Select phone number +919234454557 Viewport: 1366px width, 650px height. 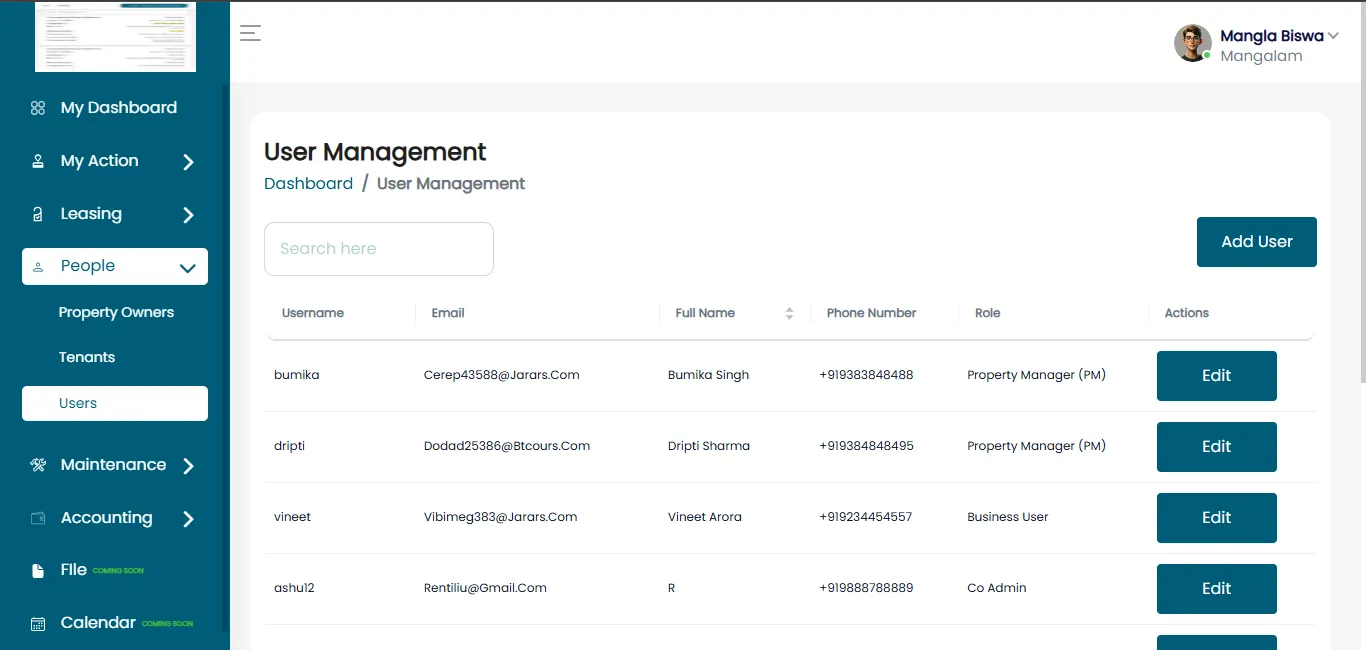(866, 517)
